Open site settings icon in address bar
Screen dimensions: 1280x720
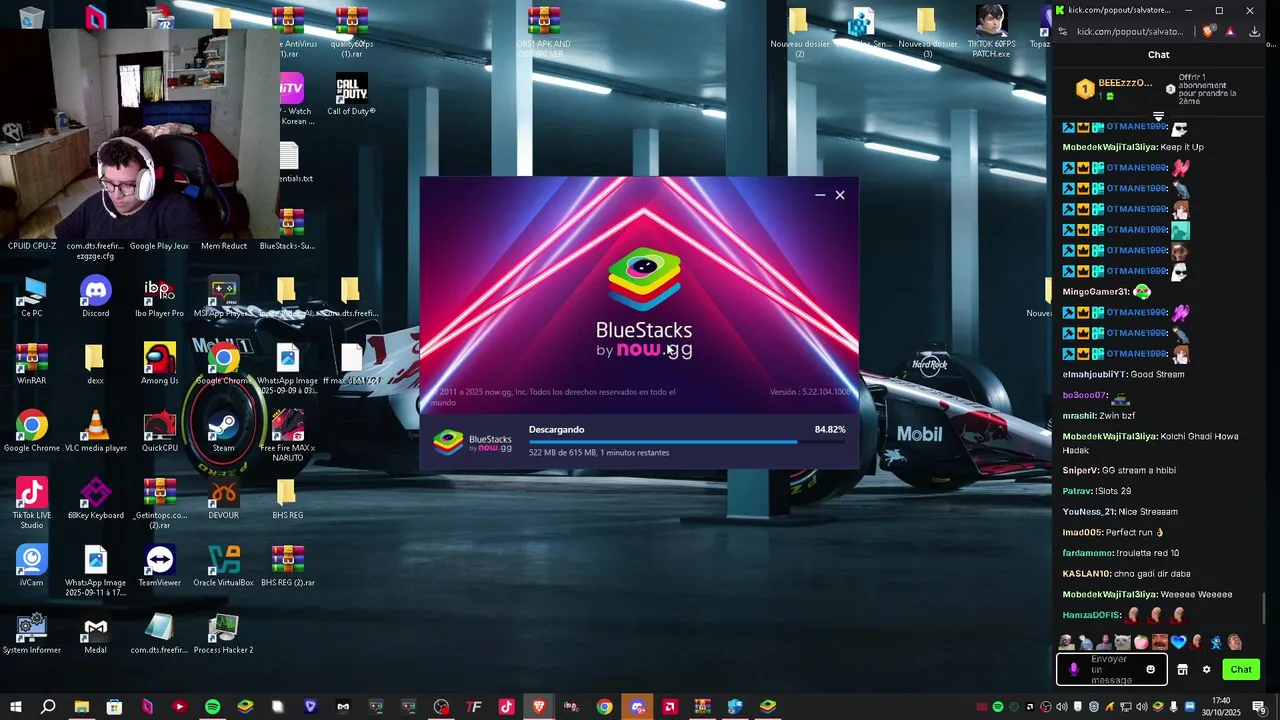[1062, 31]
